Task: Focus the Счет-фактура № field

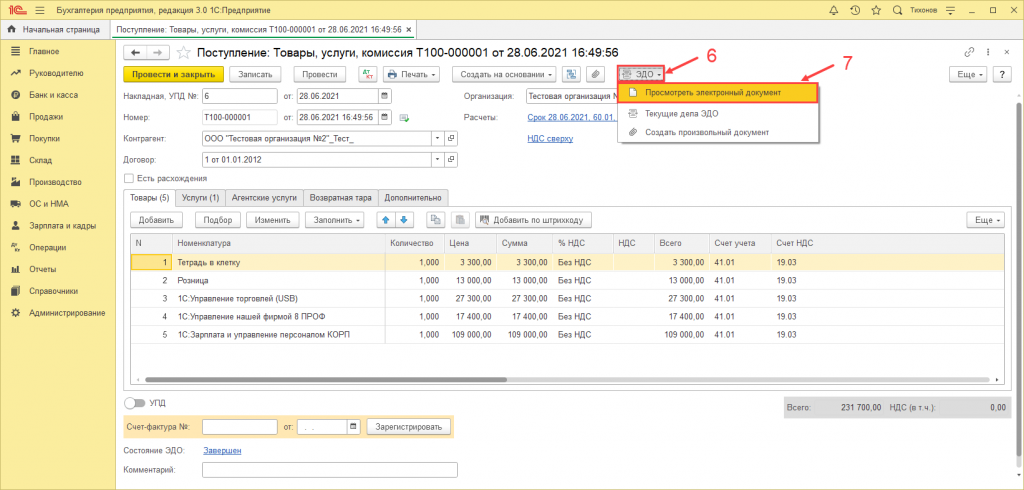Action: pos(240,427)
